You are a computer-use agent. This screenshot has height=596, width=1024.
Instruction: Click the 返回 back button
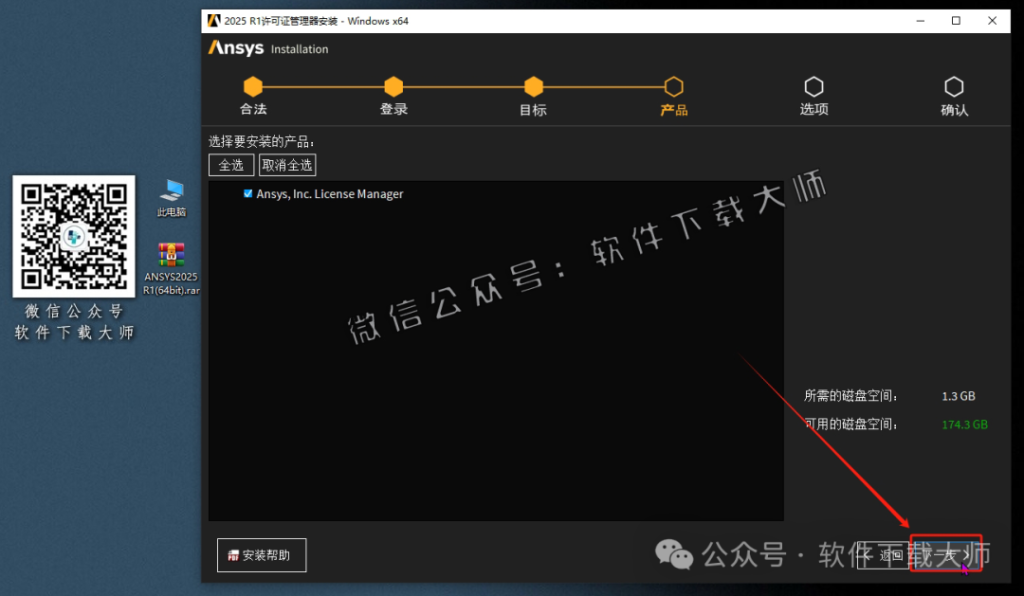click(x=883, y=555)
